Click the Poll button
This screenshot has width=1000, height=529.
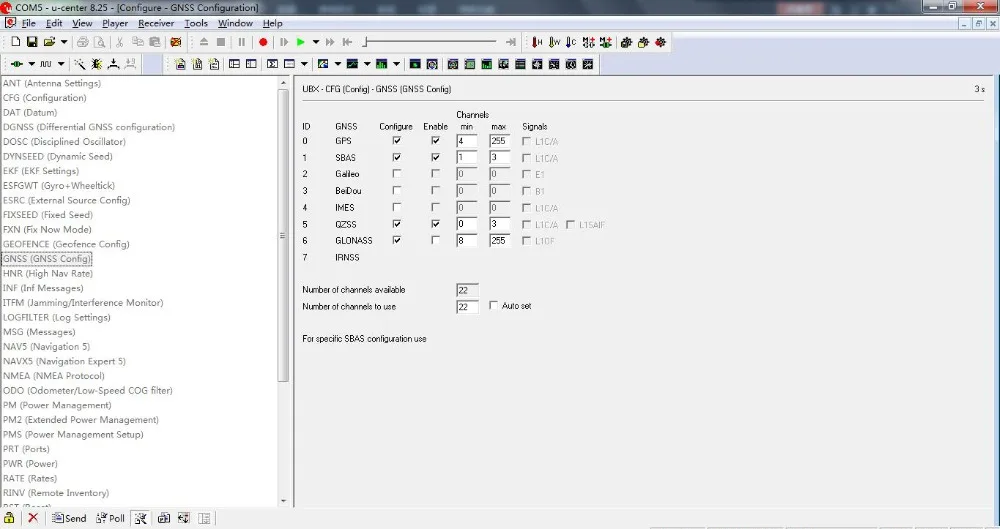110,518
